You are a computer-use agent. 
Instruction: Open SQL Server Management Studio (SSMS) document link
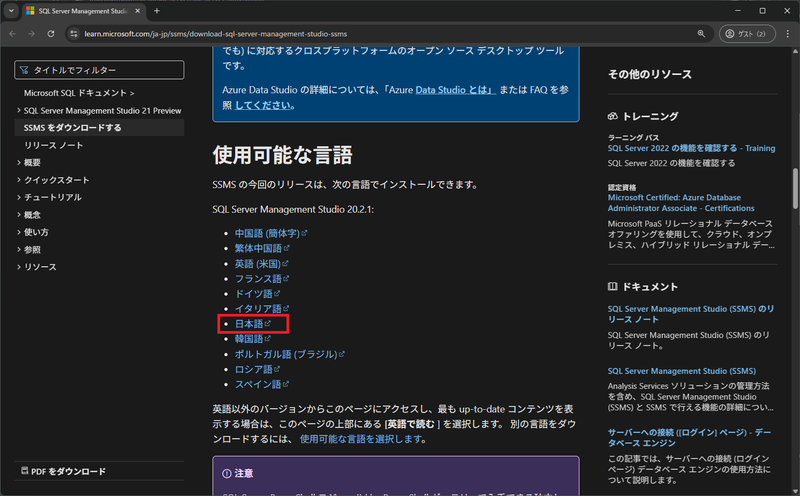point(682,371)
